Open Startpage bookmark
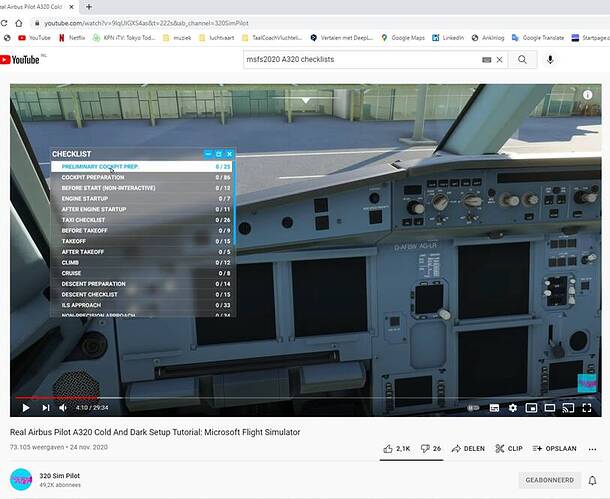 point(591,38)
